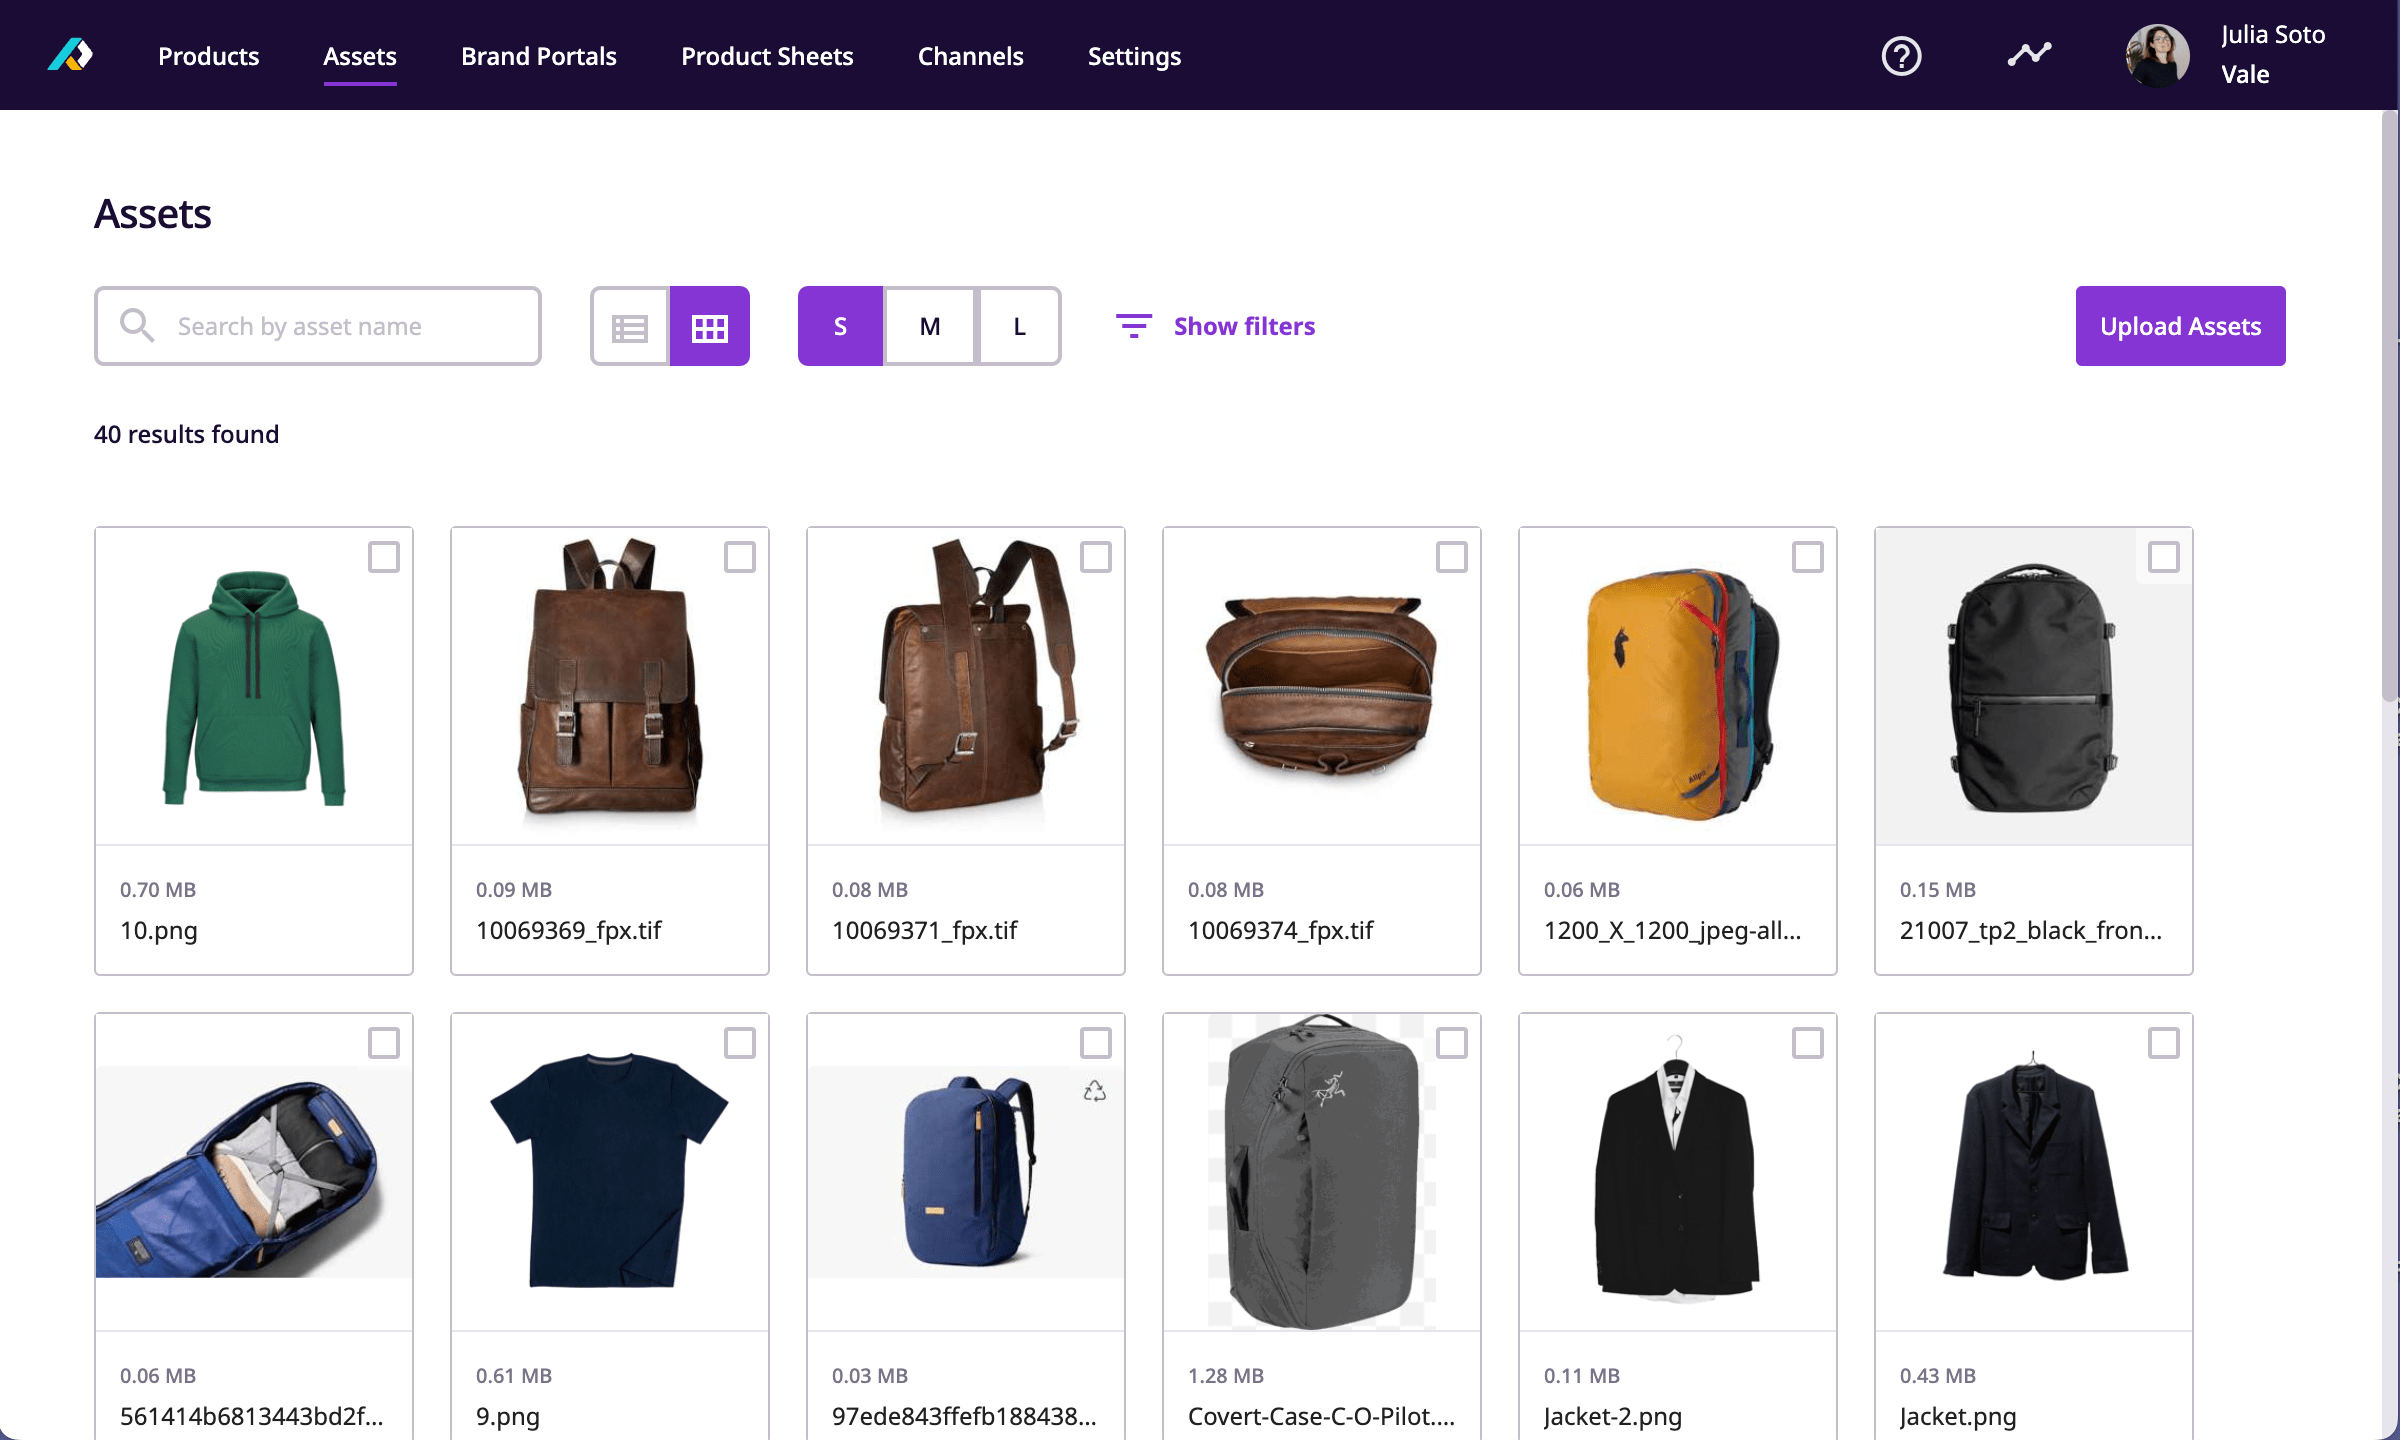The width and height of the screenshot is (2400, 1440).
Task: Open the green hoodie thumbnail
Action: pos(253,686)
